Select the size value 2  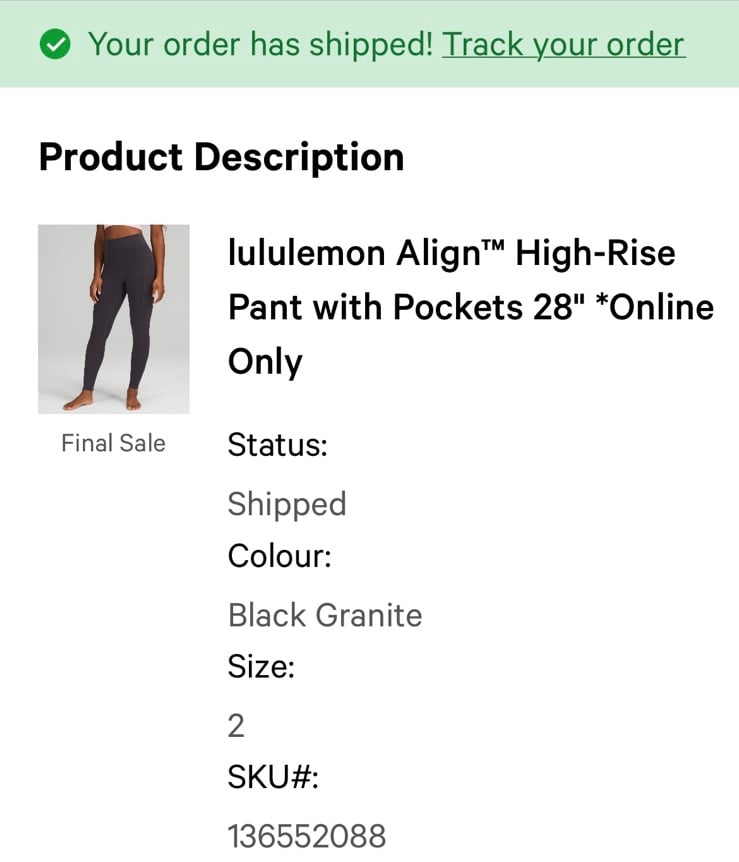(236, 725)
